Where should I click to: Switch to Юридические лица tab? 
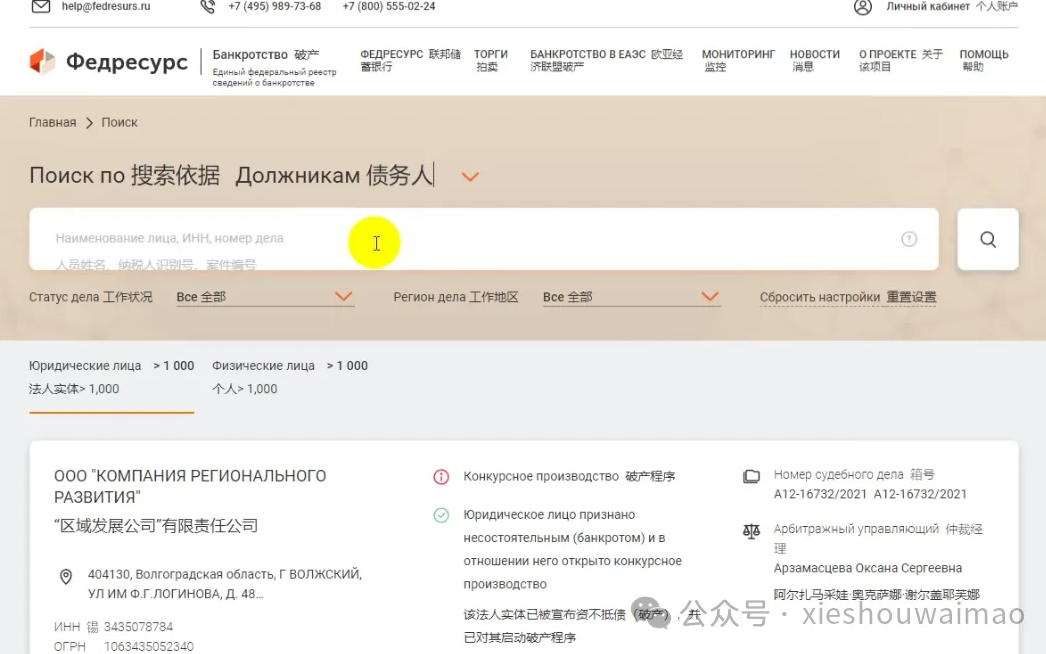tap(111, 377)
